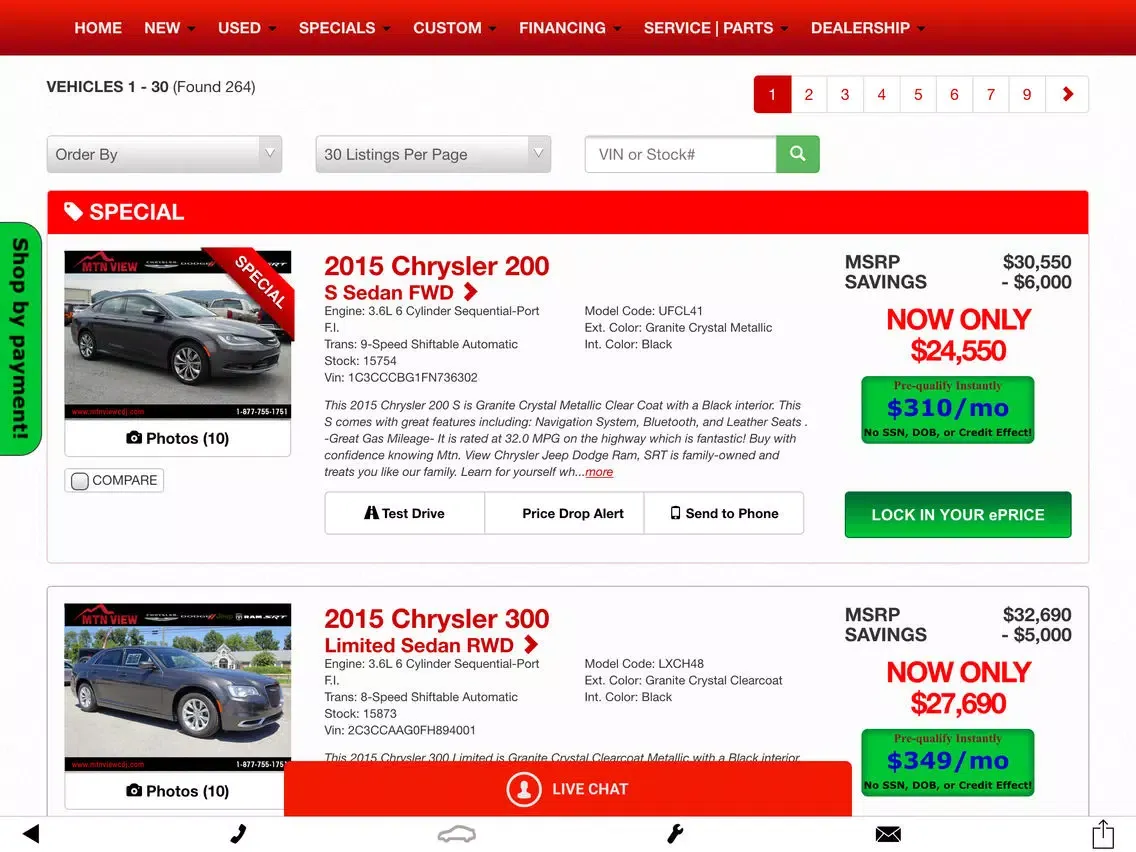Click the Chrysler 300 thumbnail image
1136x852 pixels.
(x=178, y=688)
